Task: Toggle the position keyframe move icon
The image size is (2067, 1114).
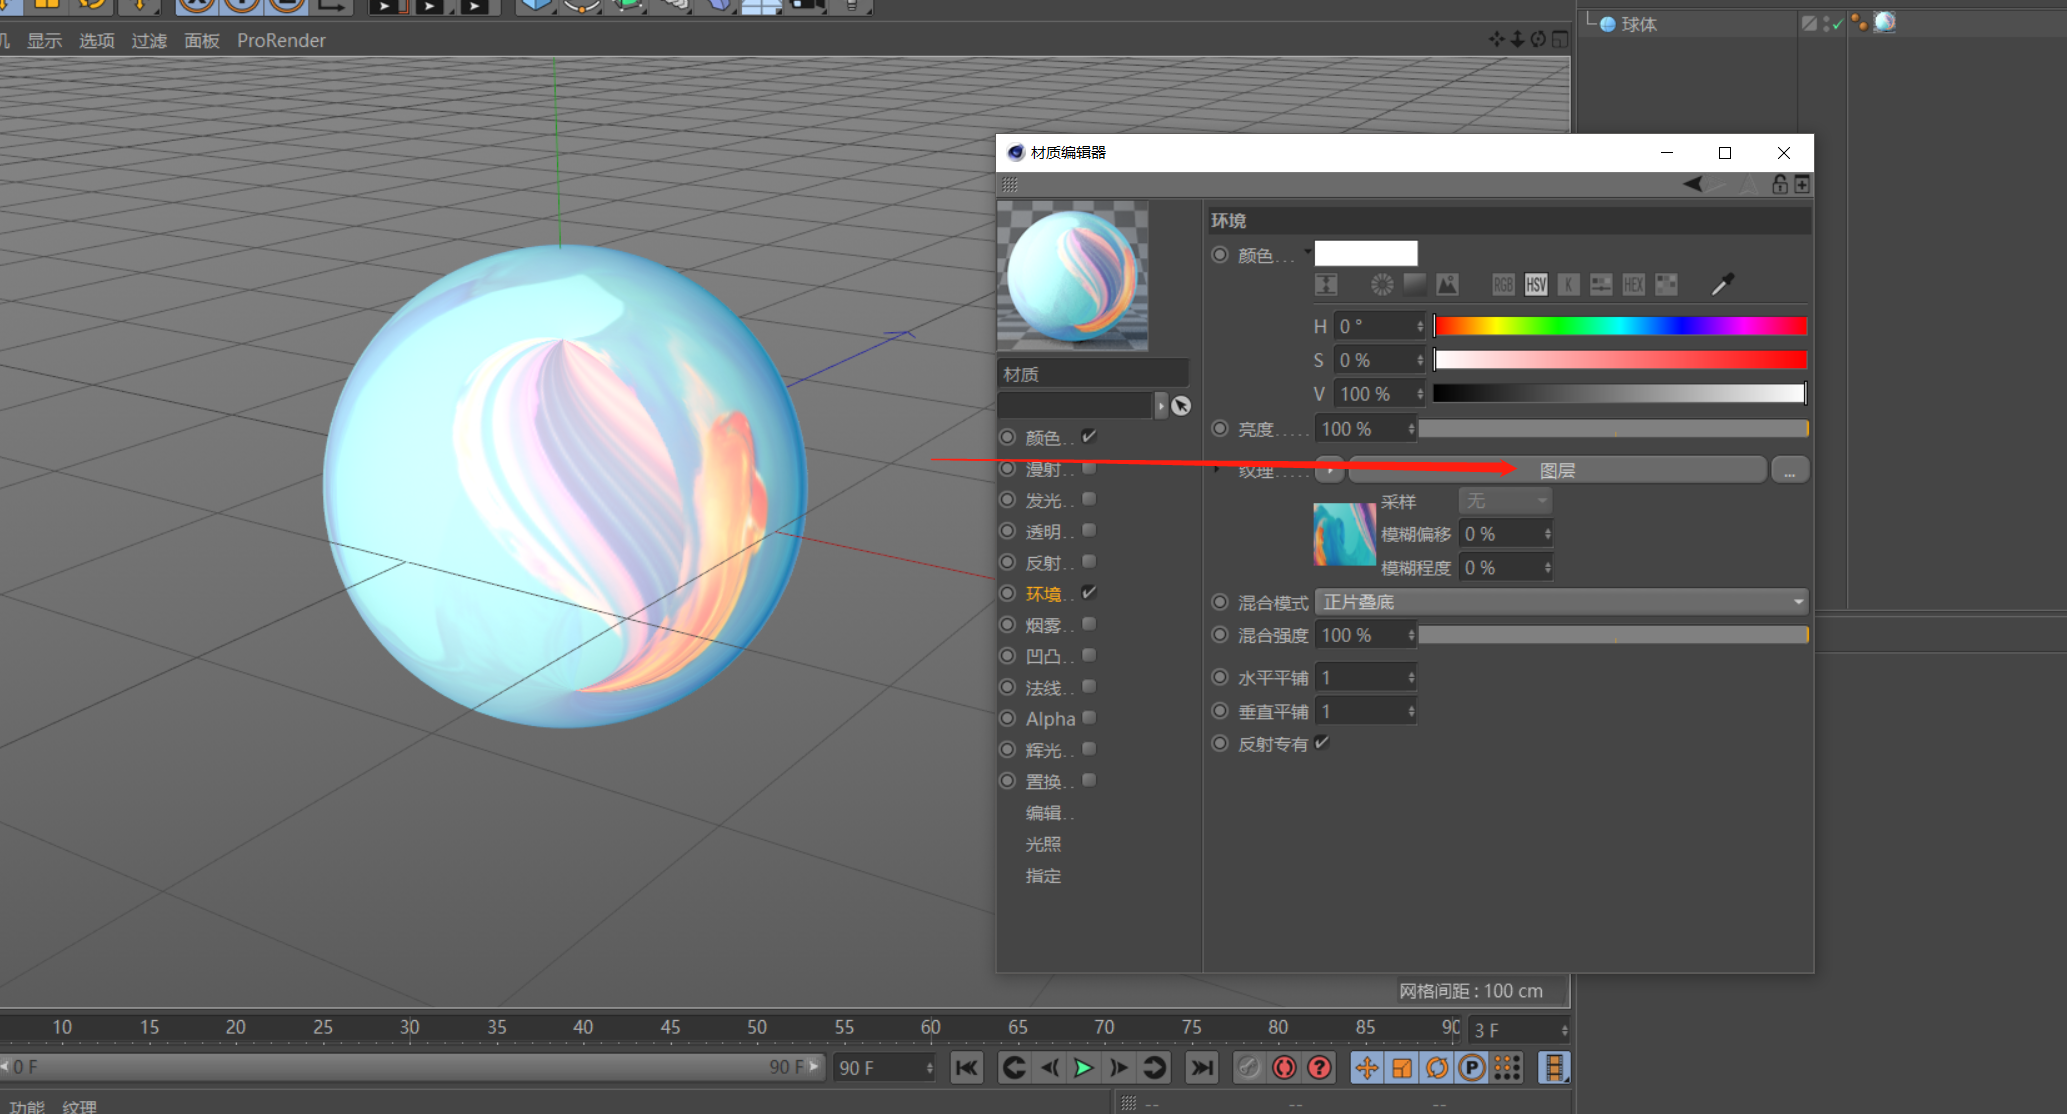Action: tap(1366, 1068)
